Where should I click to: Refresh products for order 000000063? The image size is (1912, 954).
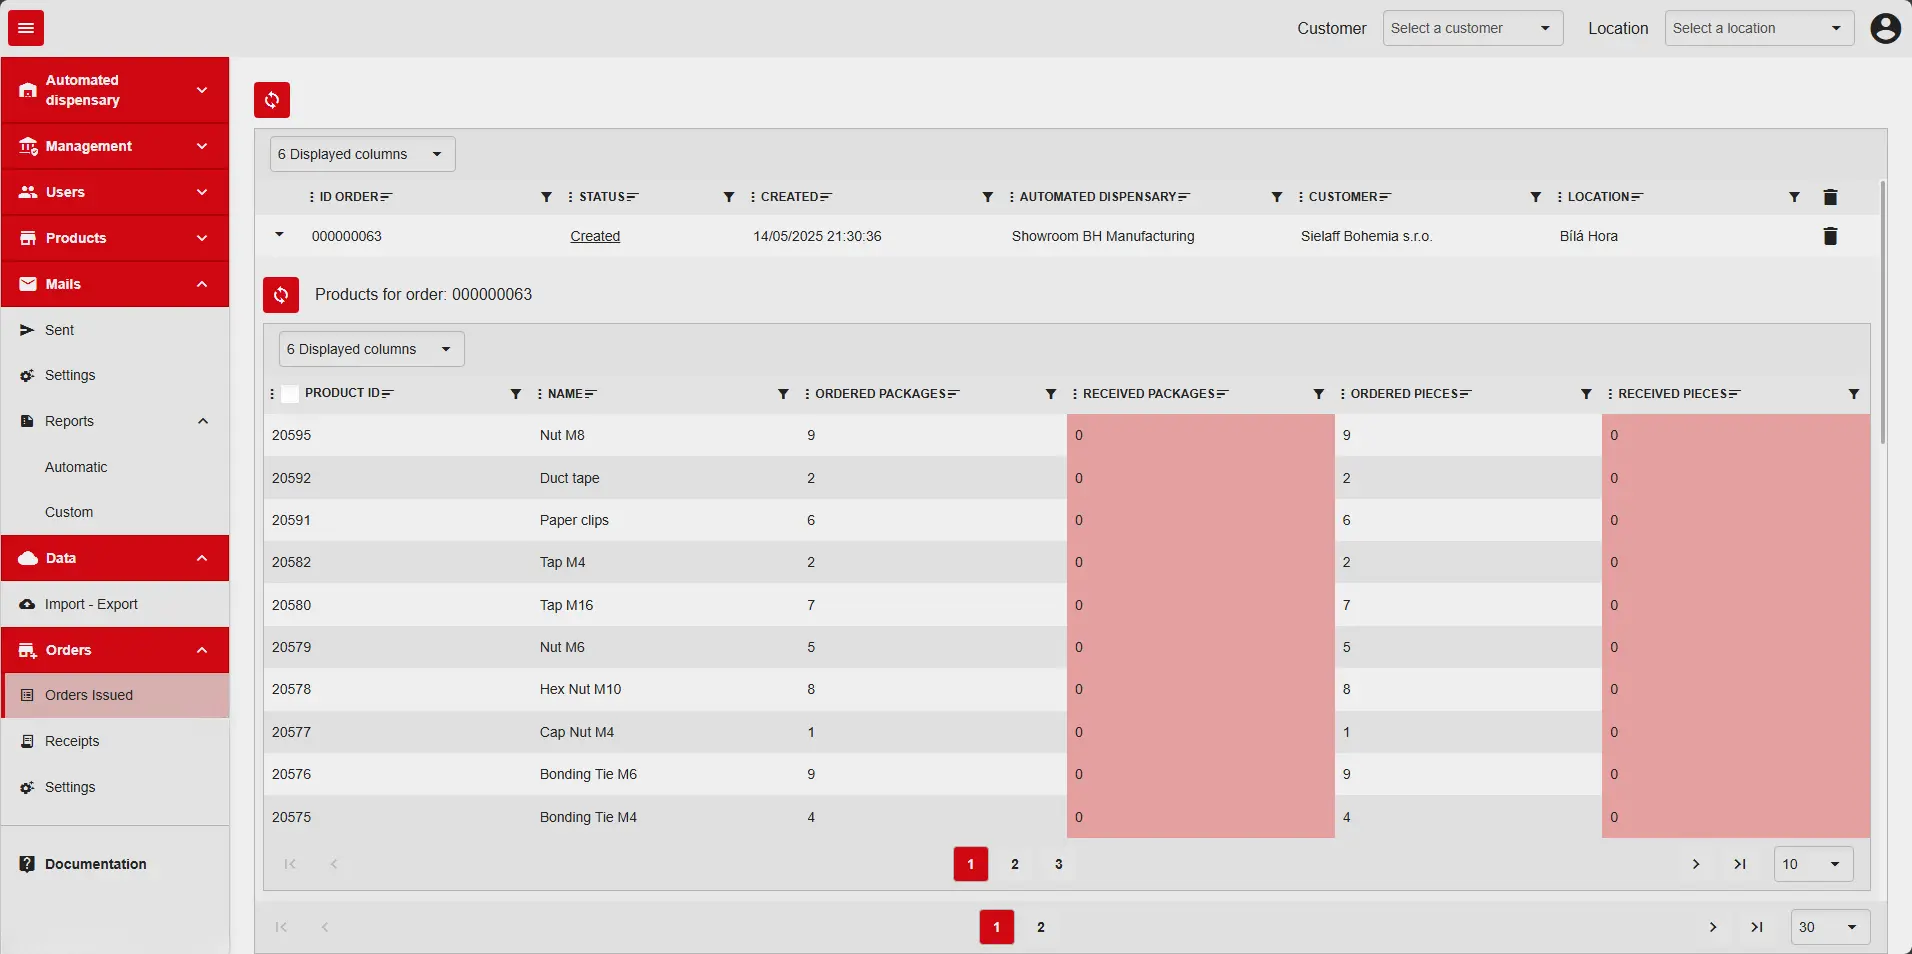(281, 295)
